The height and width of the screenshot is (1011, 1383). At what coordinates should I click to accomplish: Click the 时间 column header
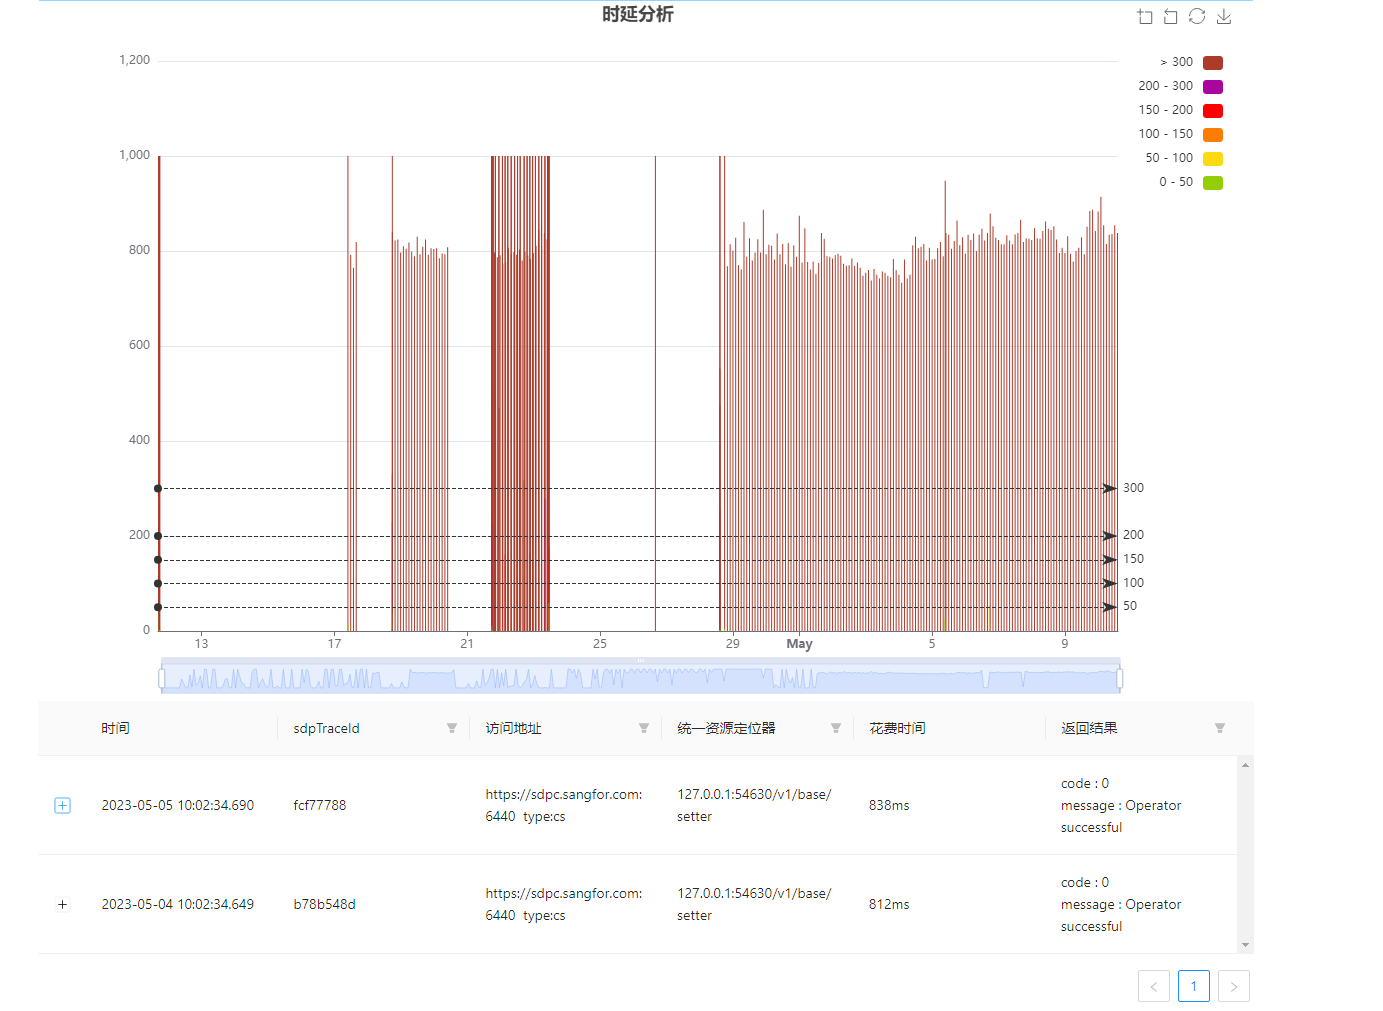point(115,729)
